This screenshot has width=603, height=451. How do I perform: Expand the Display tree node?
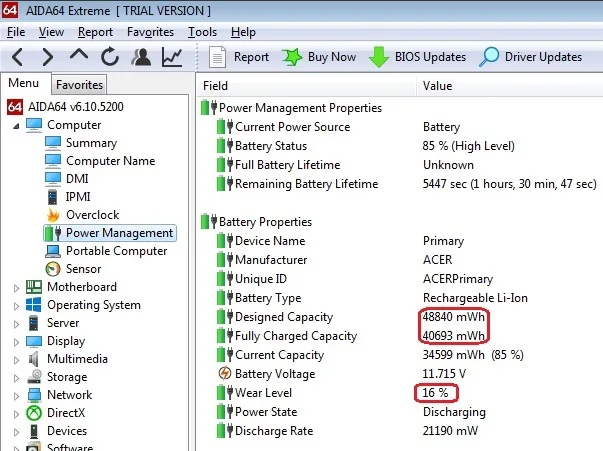tap(16, 342)
